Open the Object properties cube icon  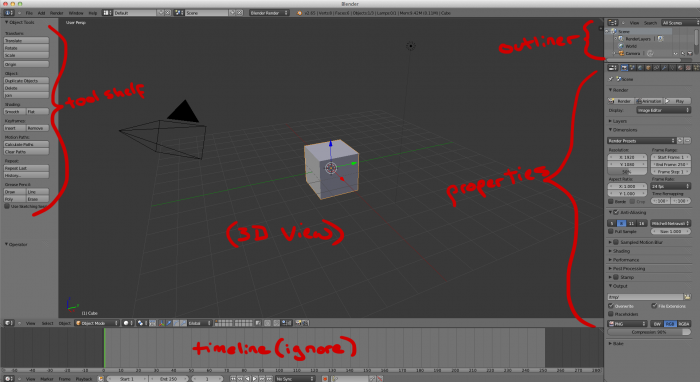[648, 68]
